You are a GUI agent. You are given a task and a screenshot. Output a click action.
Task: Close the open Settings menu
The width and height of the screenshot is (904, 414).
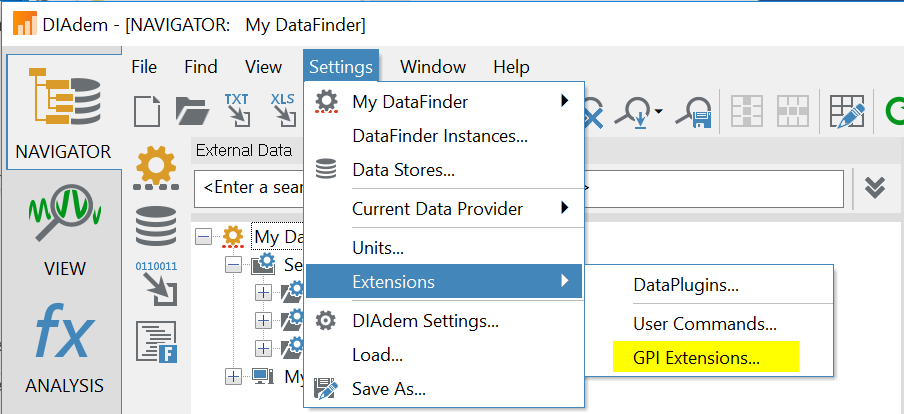click(x=341, y=67)
